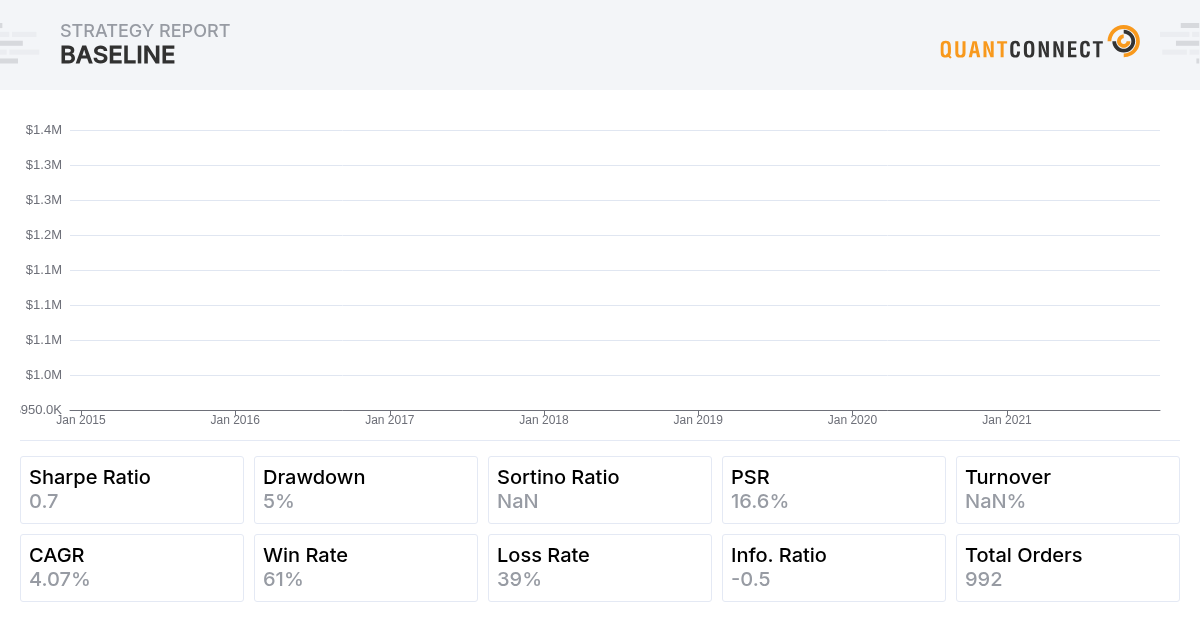
Task: Toggle the Loss Rate metric card
Action: click(x=599, y=567)
